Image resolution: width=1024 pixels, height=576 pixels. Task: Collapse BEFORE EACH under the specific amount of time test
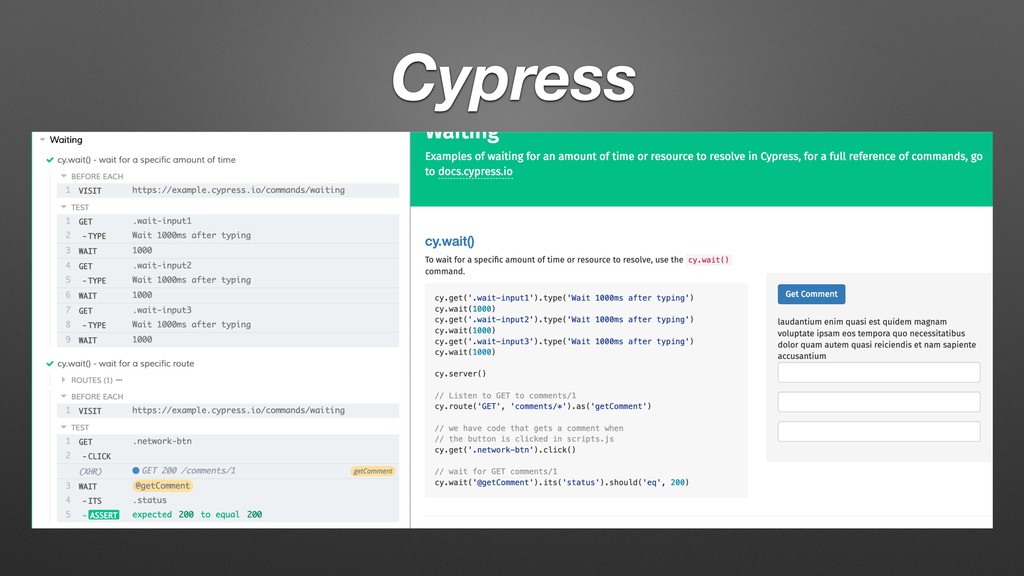64,176
